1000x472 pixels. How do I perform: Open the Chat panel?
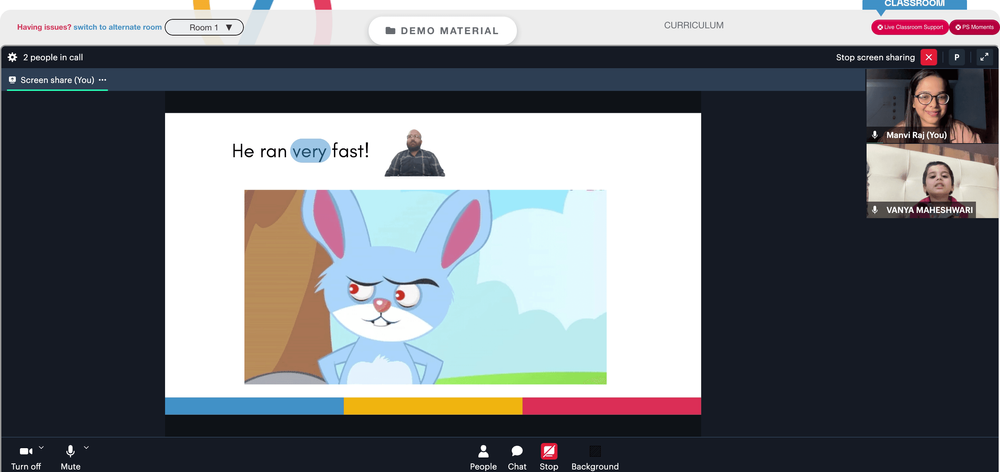(x=517, y=458)
